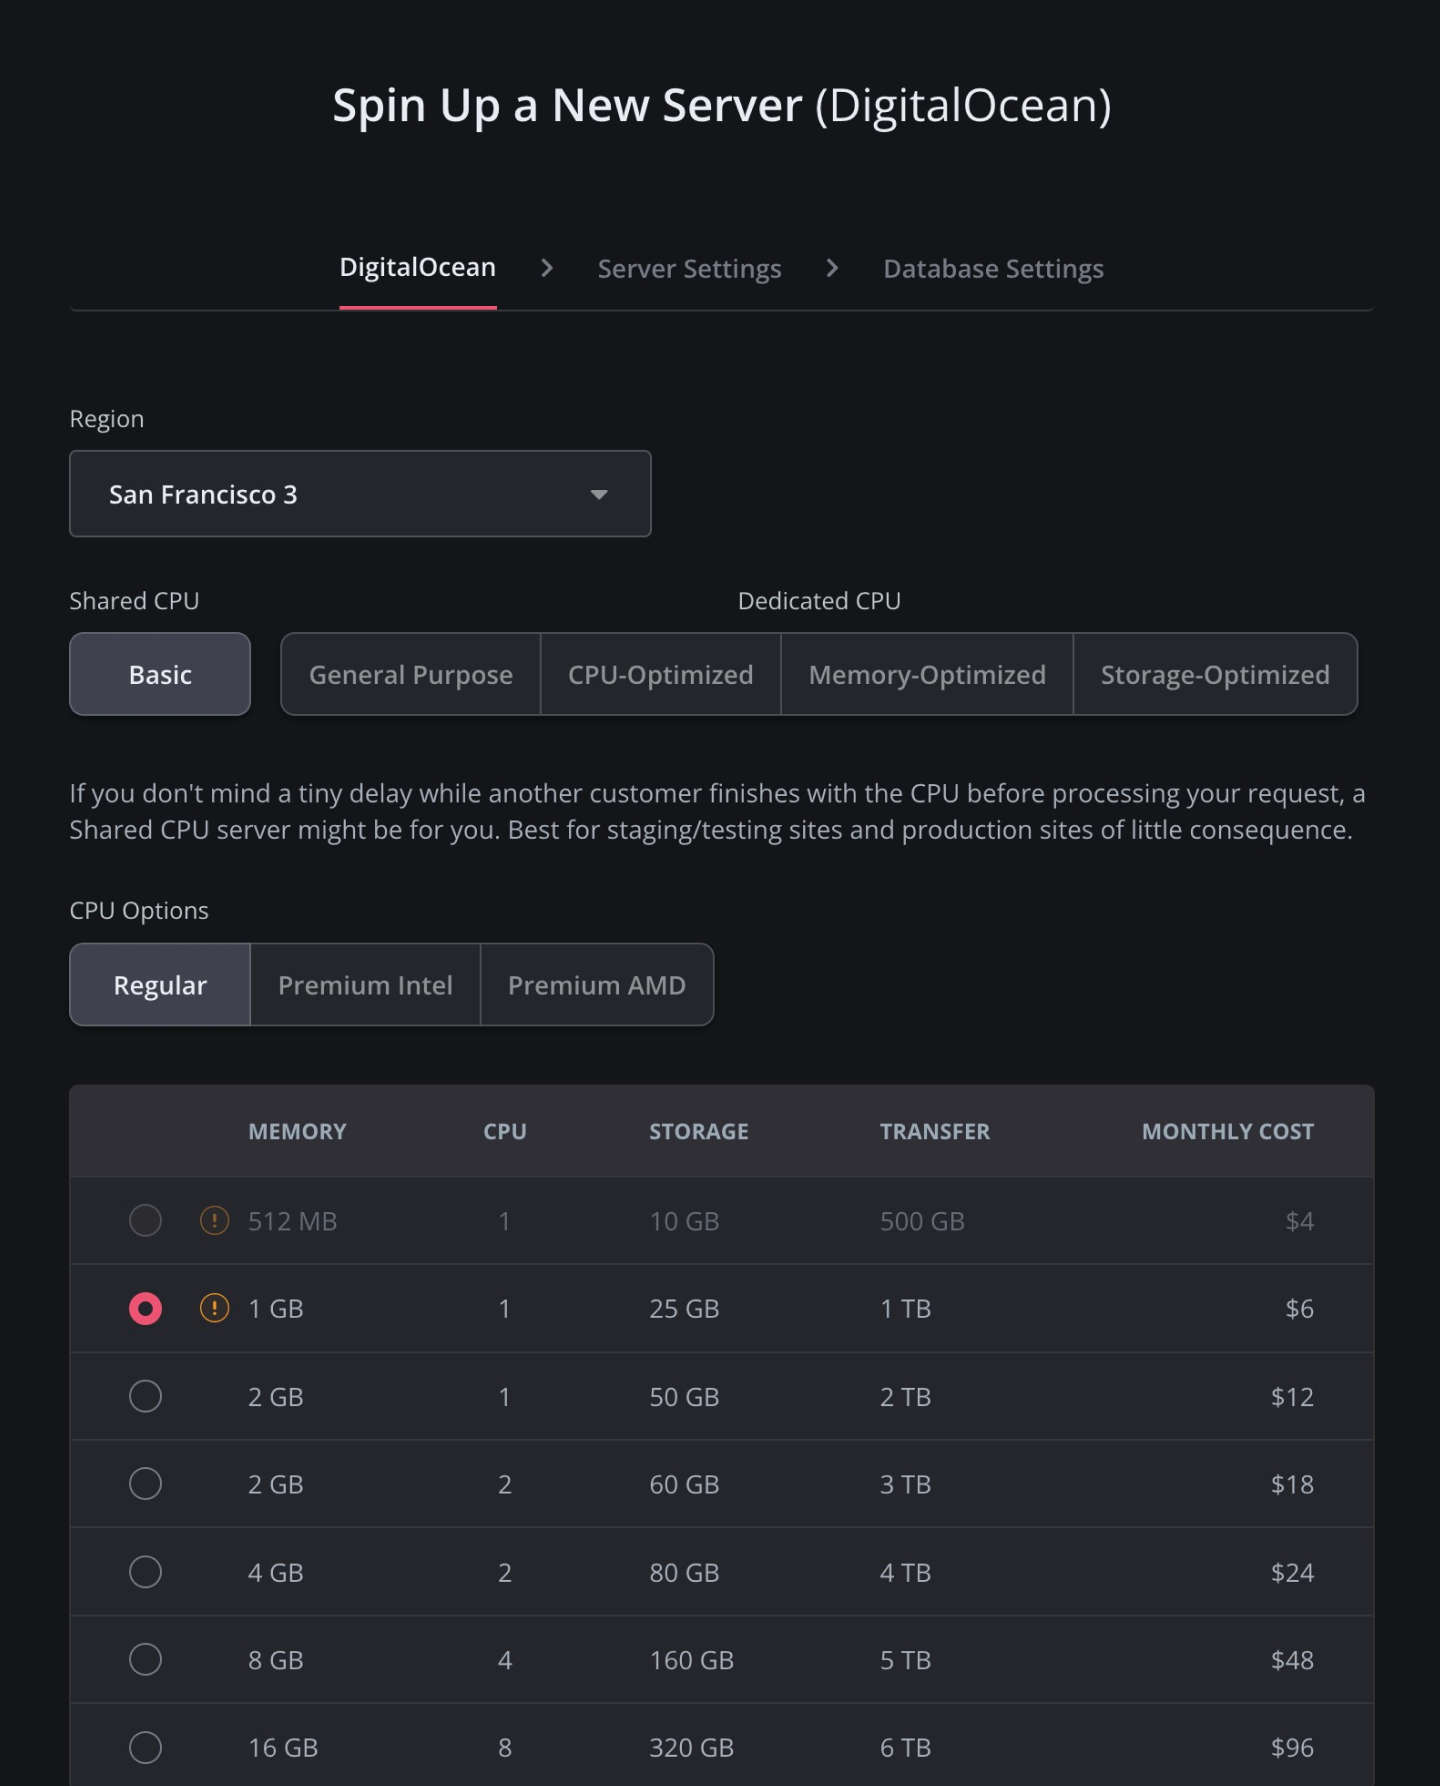
Task: Click warning icon beside 512 MB
Action: [x=214, y=1220]
